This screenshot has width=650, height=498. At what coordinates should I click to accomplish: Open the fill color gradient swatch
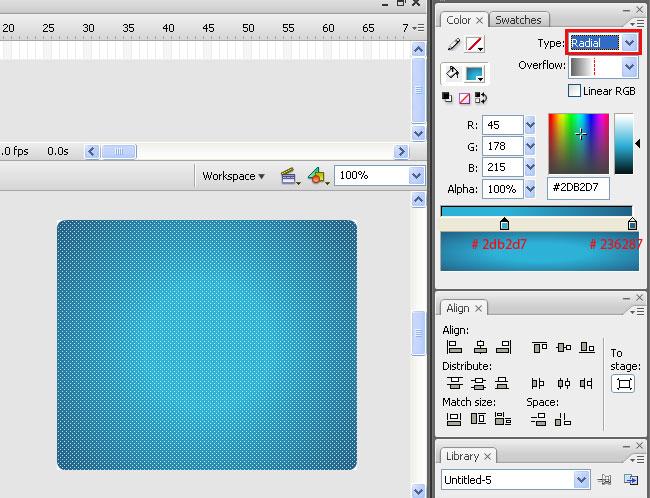[475, 74]
